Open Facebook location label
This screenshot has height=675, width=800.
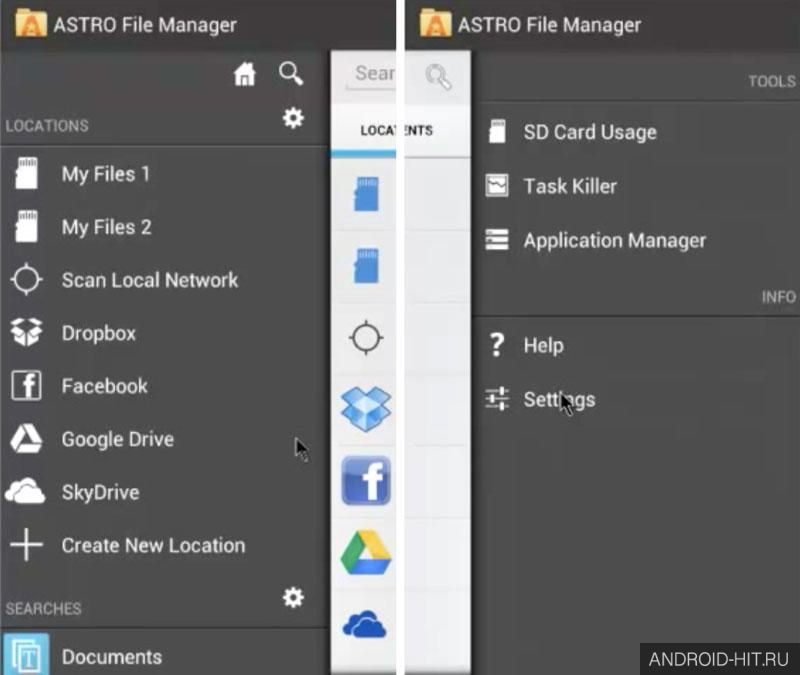pyautogui.click(x=105, y=386)
